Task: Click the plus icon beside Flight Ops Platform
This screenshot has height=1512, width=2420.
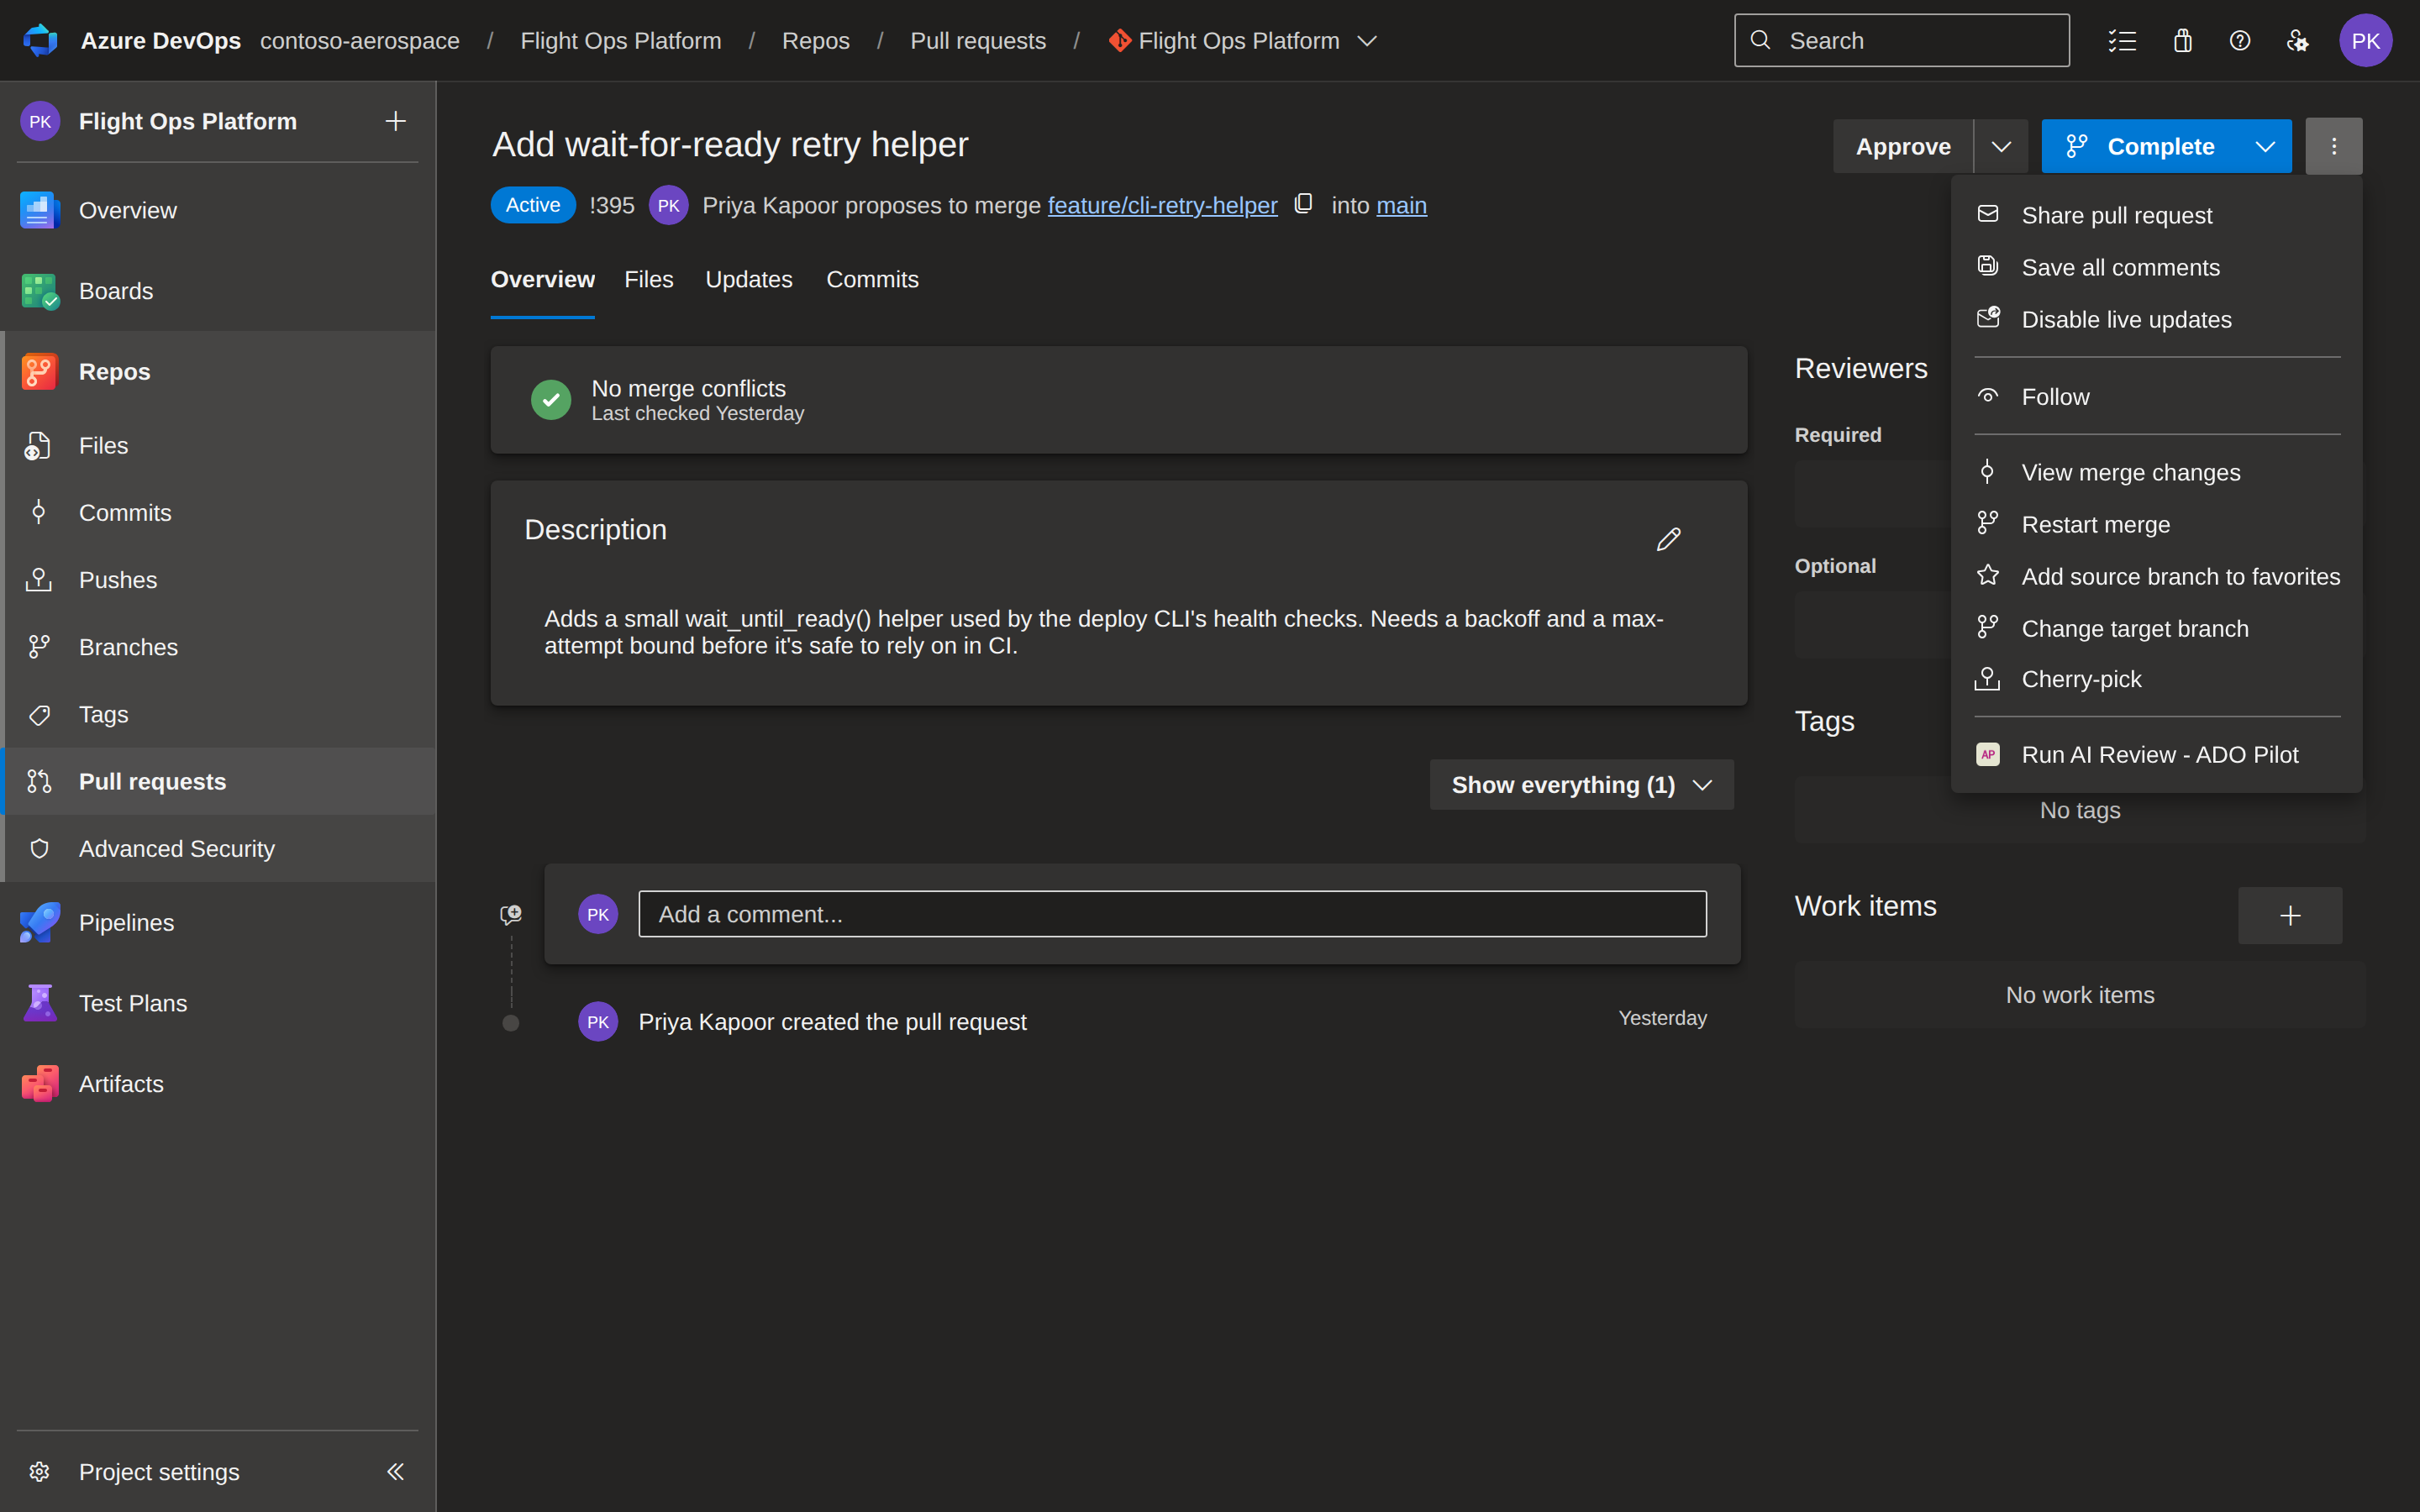Action: pyautogui.click(x=395, y=121)
